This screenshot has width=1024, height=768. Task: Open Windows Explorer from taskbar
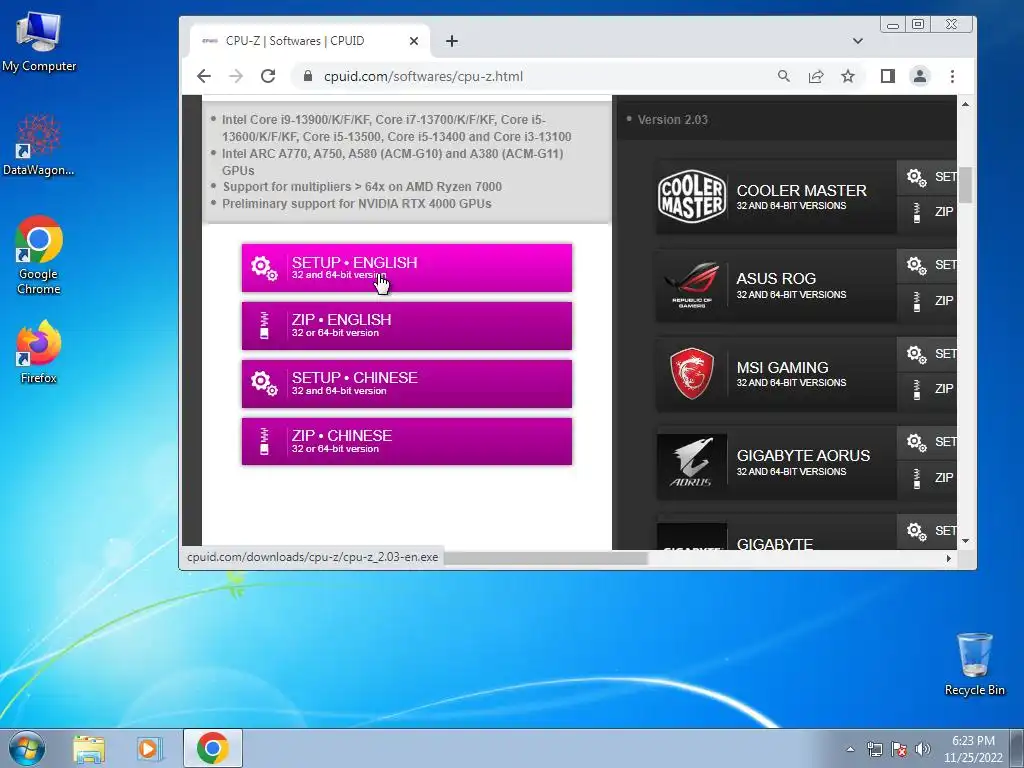(89, 748)
